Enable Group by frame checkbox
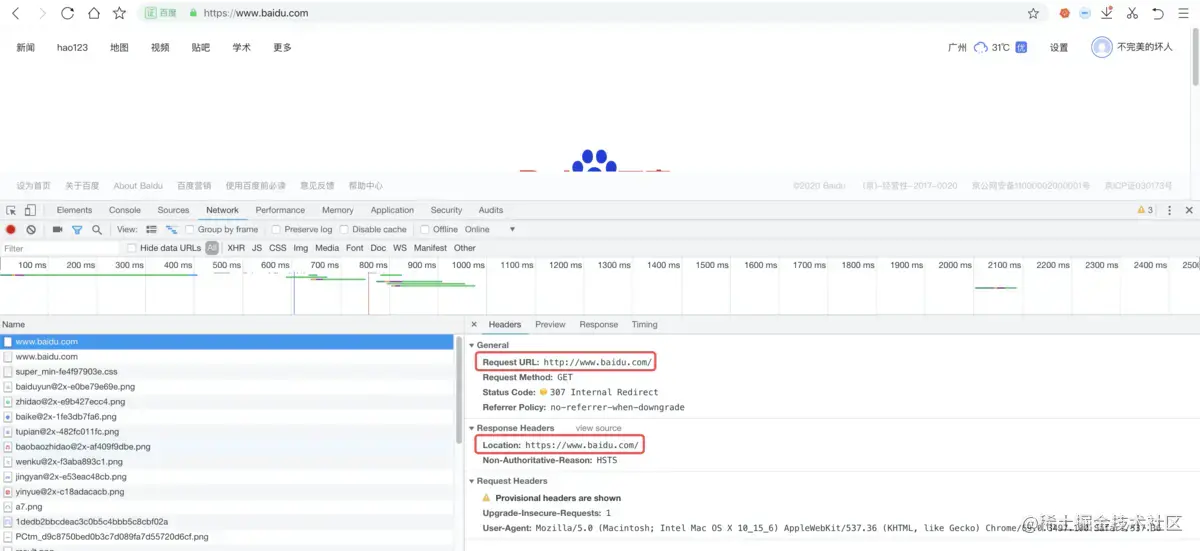 (x=190, y=230)
